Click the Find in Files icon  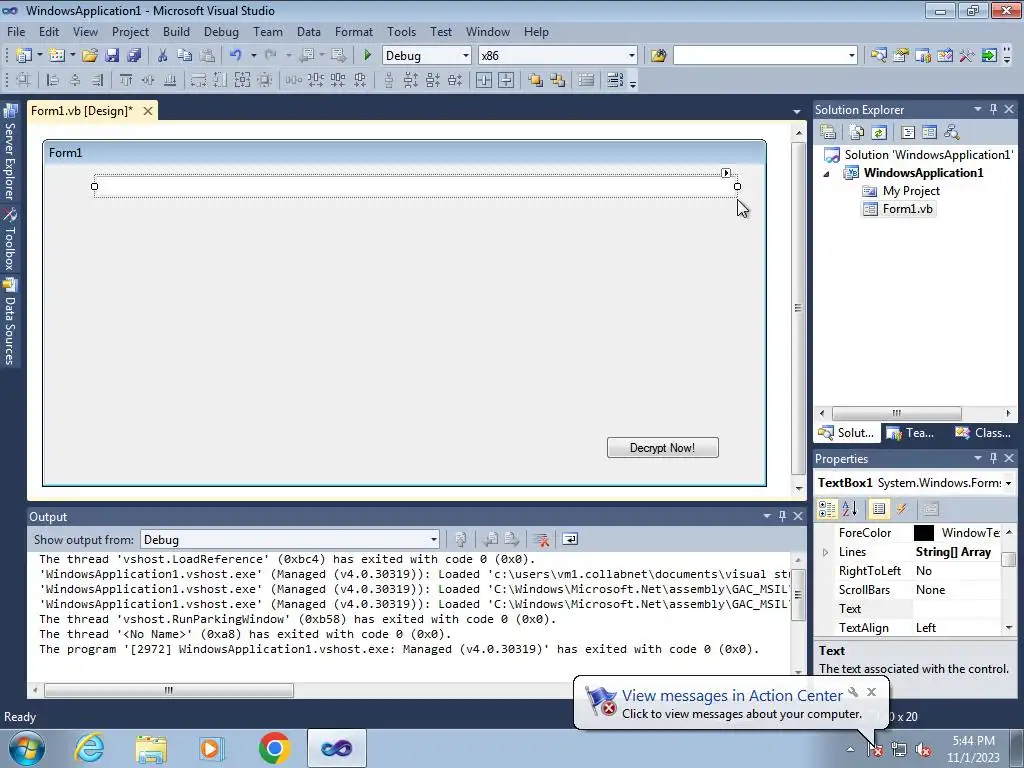click(x=658, y=56)
